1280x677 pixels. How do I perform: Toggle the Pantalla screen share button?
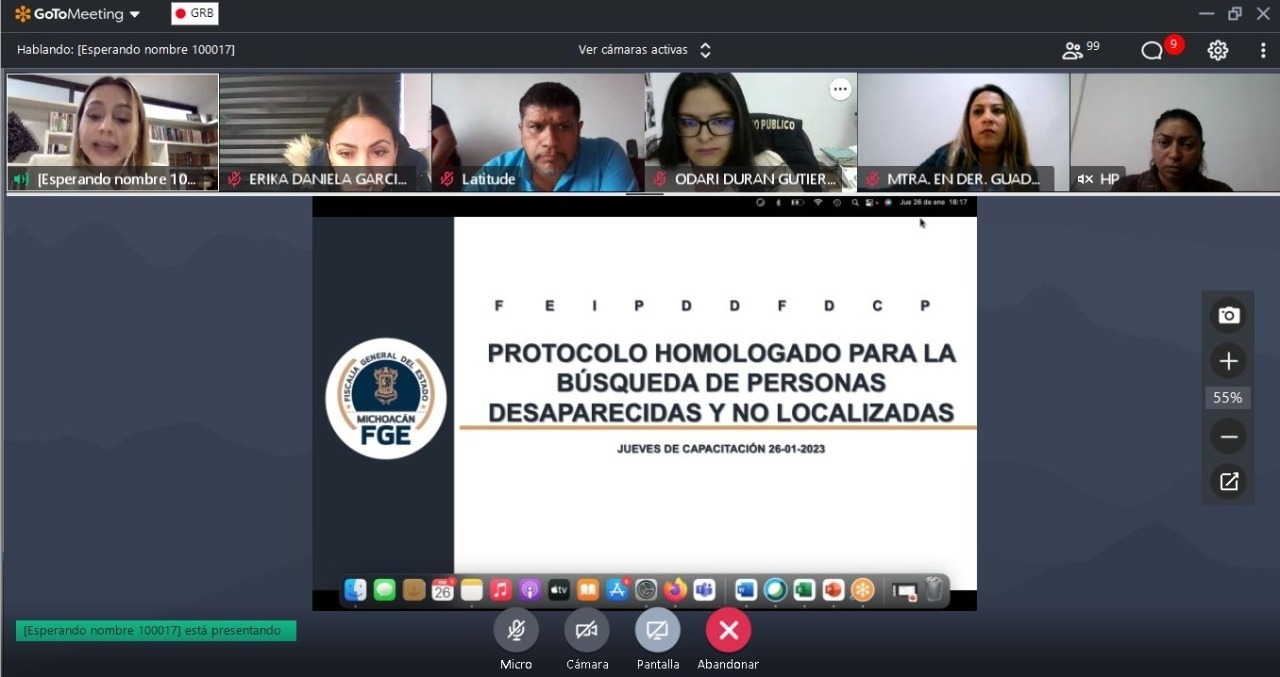(657, 630)
